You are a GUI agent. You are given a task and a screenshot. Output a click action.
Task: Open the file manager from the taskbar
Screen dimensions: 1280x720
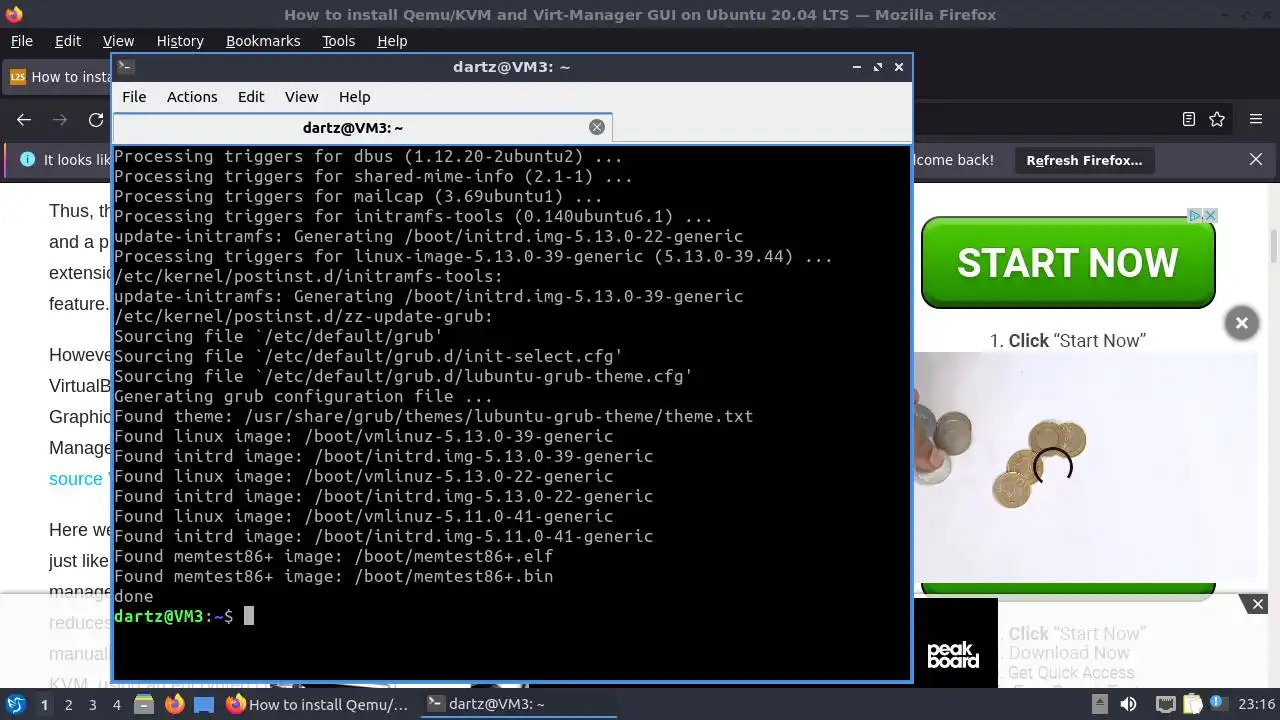click(x=144, y=704)
